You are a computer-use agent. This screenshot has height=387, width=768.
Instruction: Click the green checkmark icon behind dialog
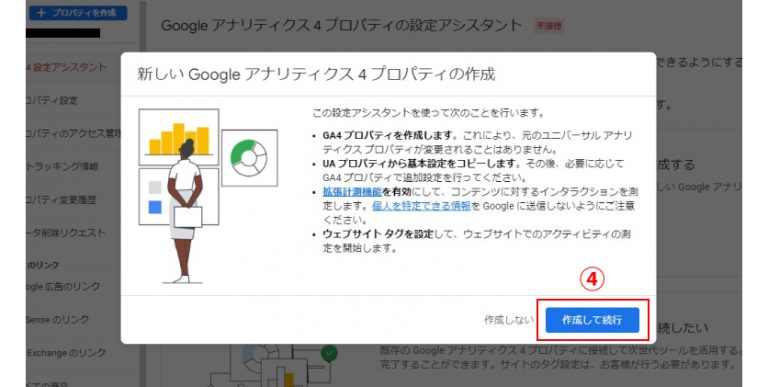tap(330, 352)
